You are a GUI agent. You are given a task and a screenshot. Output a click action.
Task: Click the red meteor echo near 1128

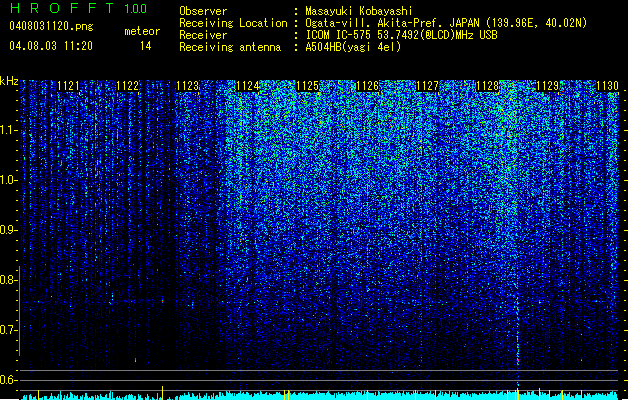tap(517, 360)
